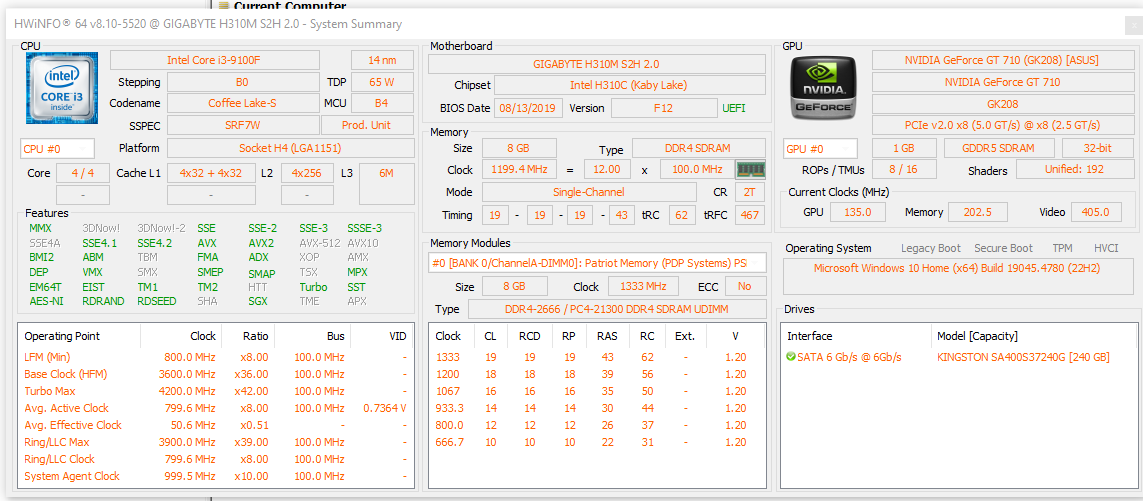
Task: Click the Operating Point column header
Action: [62, 336]
